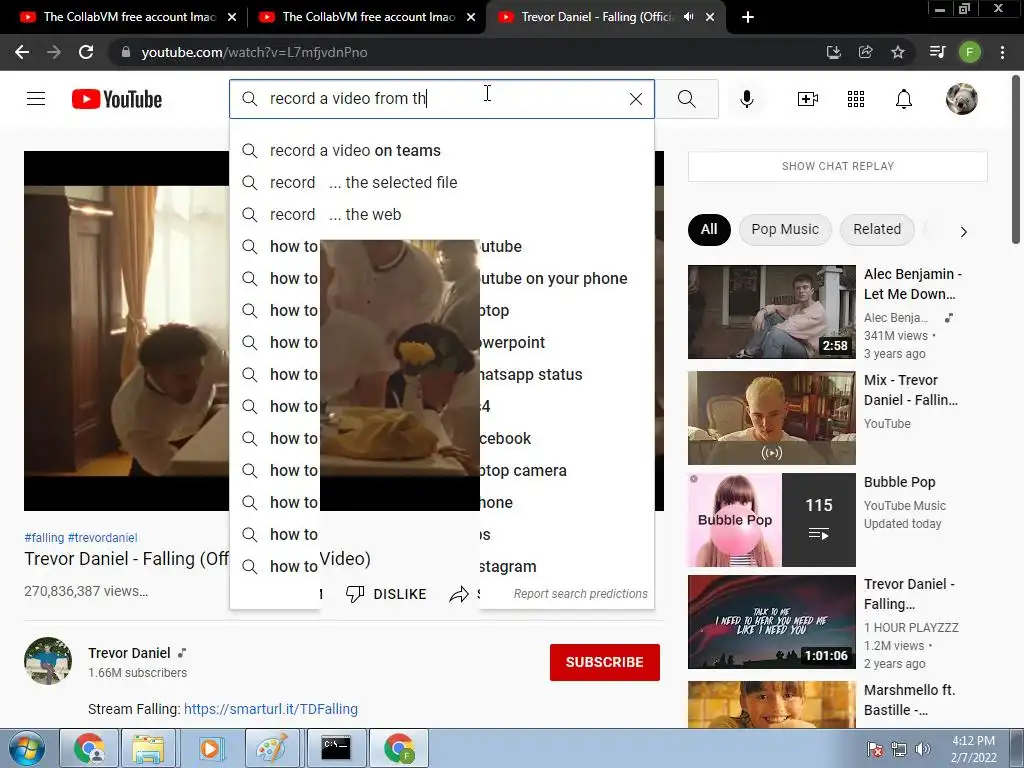The width and height of the screenshot is (1024, 768).
Task: Open smarturl.it/TDFalling link
Action: [x=270, y=709]
